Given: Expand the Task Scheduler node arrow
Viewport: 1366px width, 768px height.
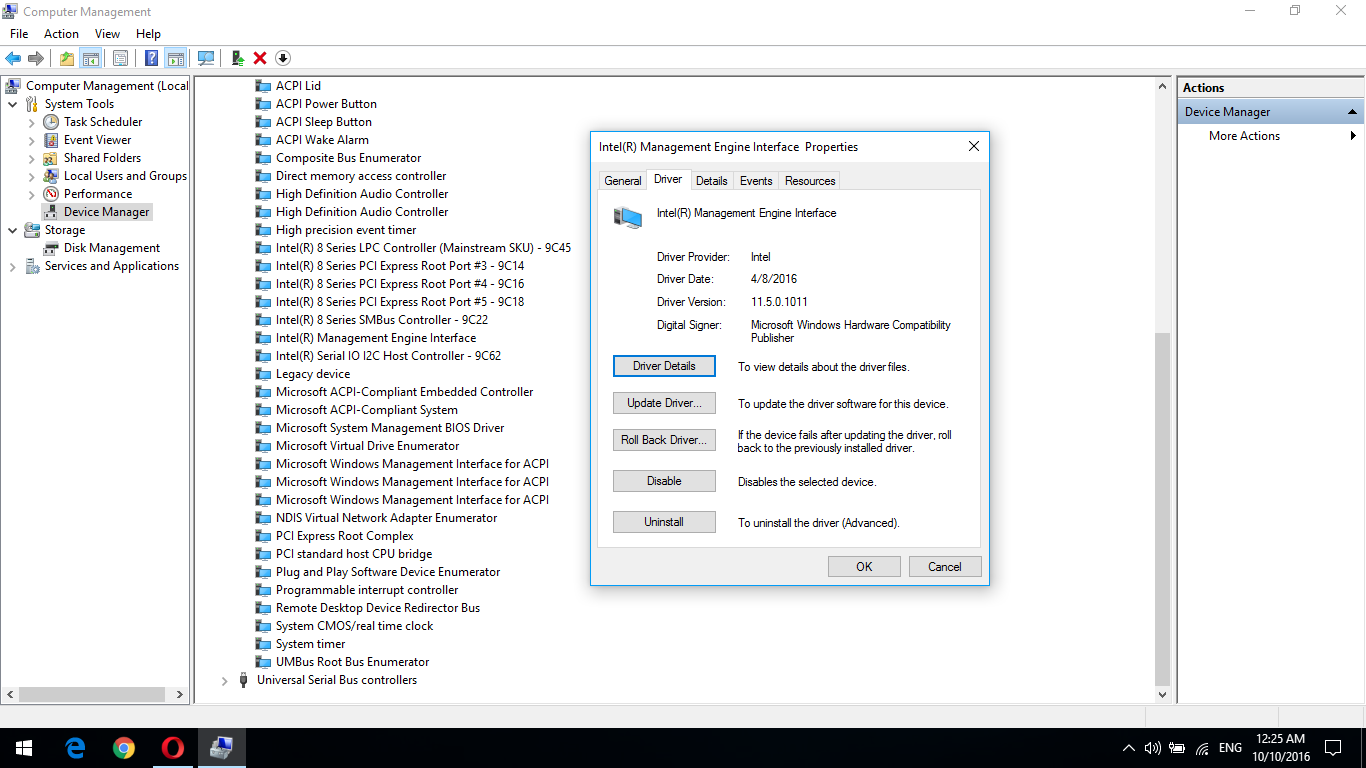Looking at the screenshot, I should [x=32, y=122].
